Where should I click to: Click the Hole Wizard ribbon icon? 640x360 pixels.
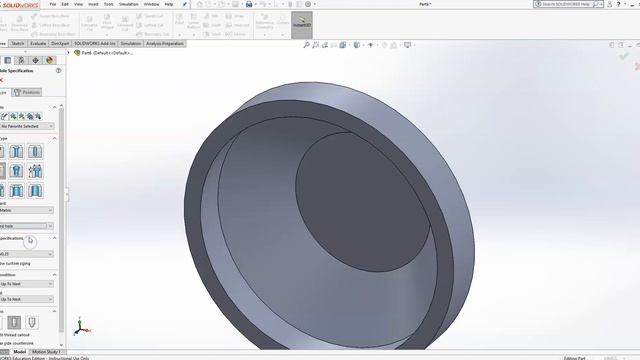pyautogui.click(x=107, y=22)
